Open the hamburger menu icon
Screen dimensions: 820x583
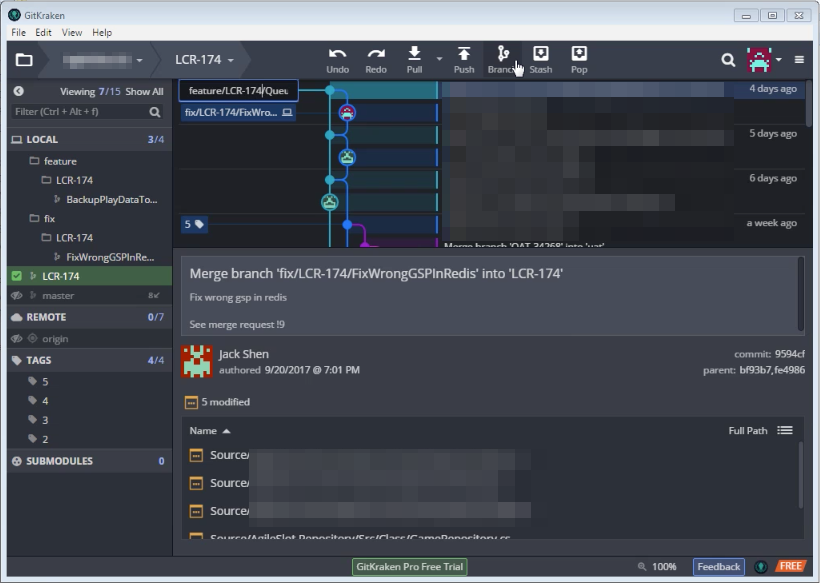pos(799,60)
